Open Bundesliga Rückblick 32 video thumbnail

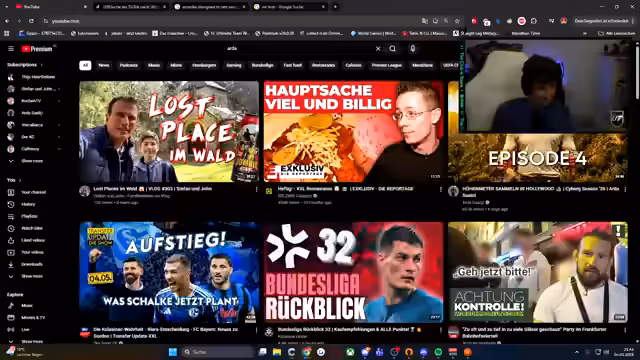353,272
